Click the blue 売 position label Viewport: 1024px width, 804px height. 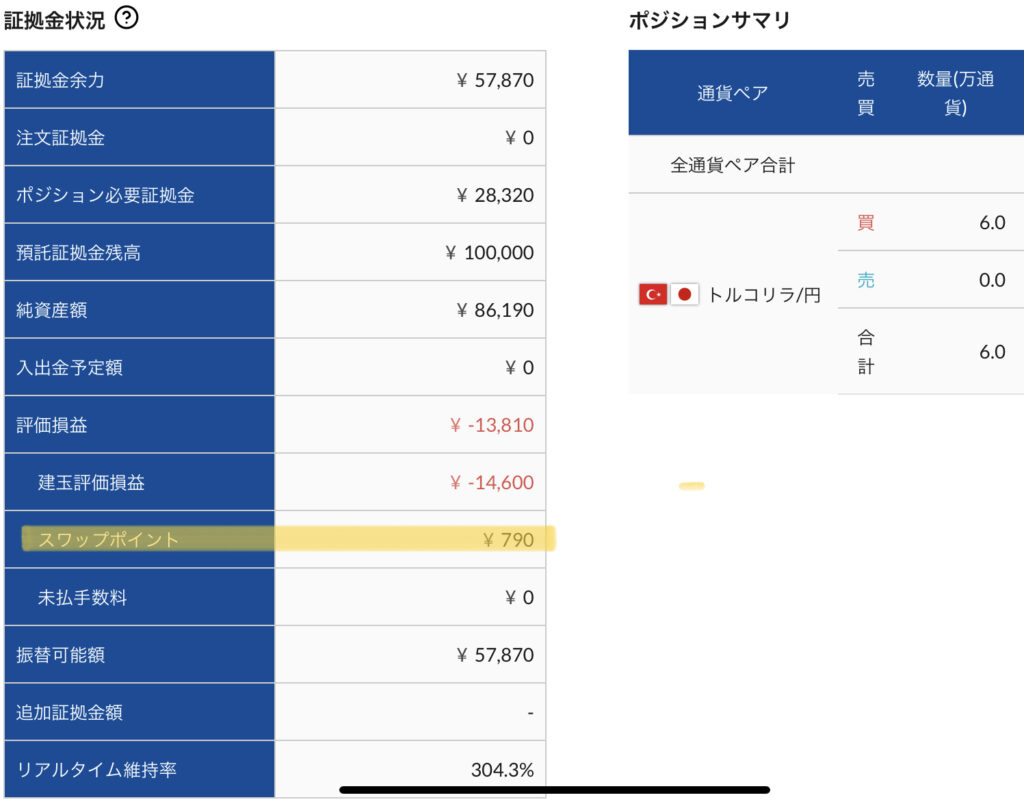coord(866,281)
